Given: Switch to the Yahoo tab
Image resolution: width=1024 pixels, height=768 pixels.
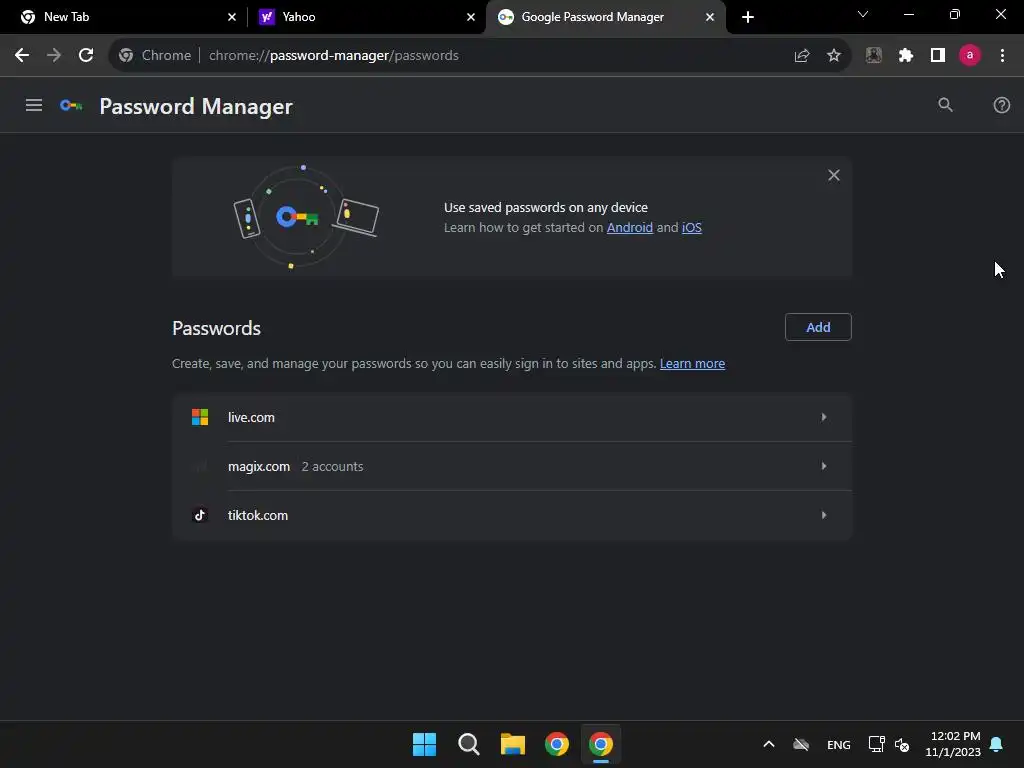Looking at the screenshot, I should [x=366, y=17].
